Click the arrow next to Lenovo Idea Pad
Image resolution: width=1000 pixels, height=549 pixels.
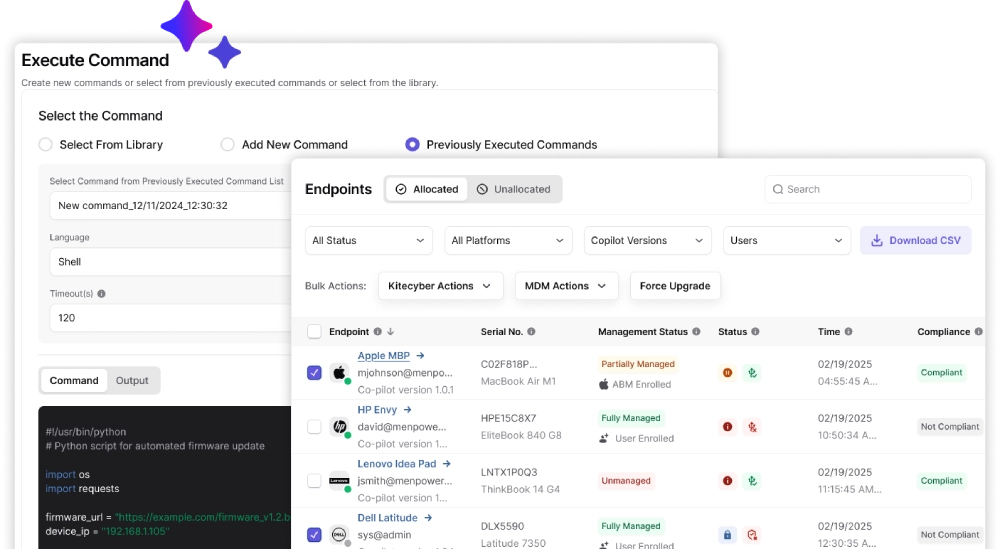(446, 464)
